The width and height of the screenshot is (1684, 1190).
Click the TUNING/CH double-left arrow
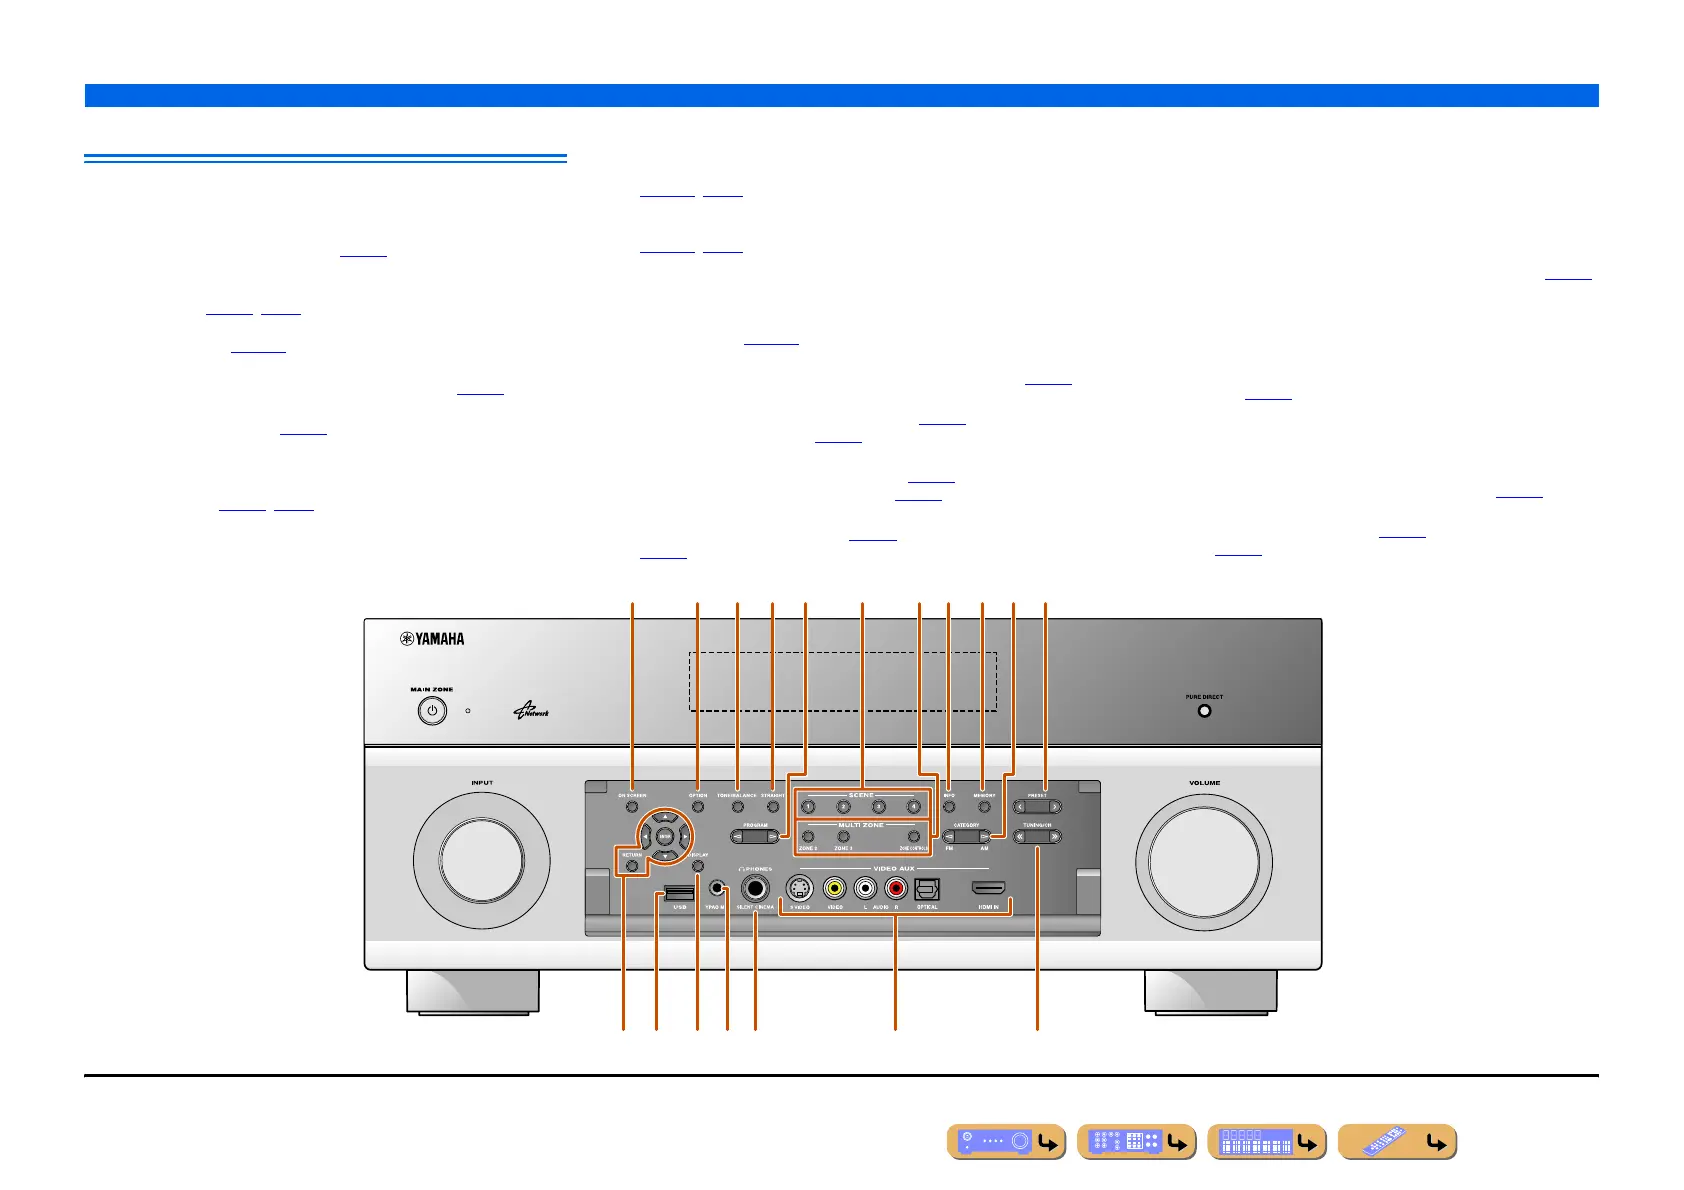coord(1020,836)
